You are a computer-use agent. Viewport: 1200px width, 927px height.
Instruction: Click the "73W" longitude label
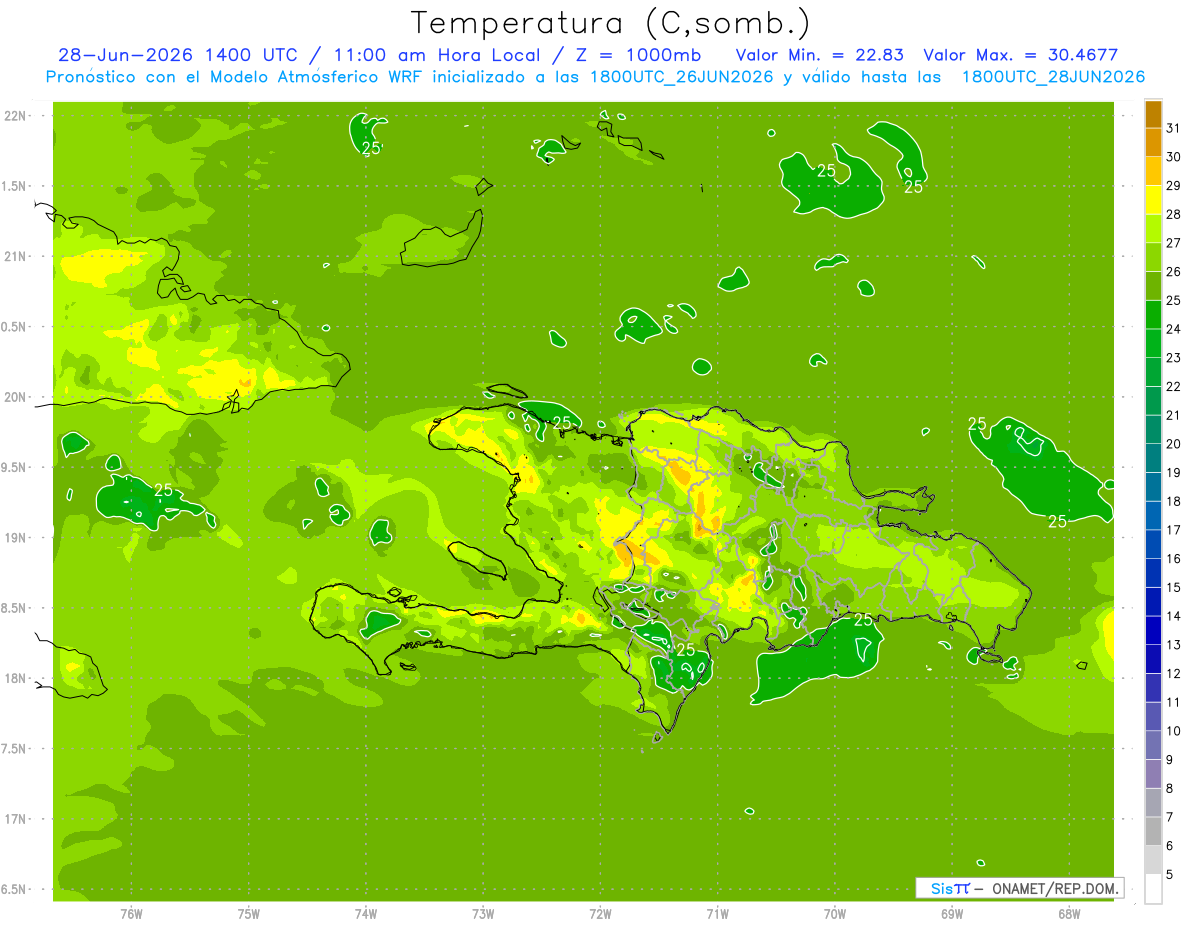pos(483,913)
